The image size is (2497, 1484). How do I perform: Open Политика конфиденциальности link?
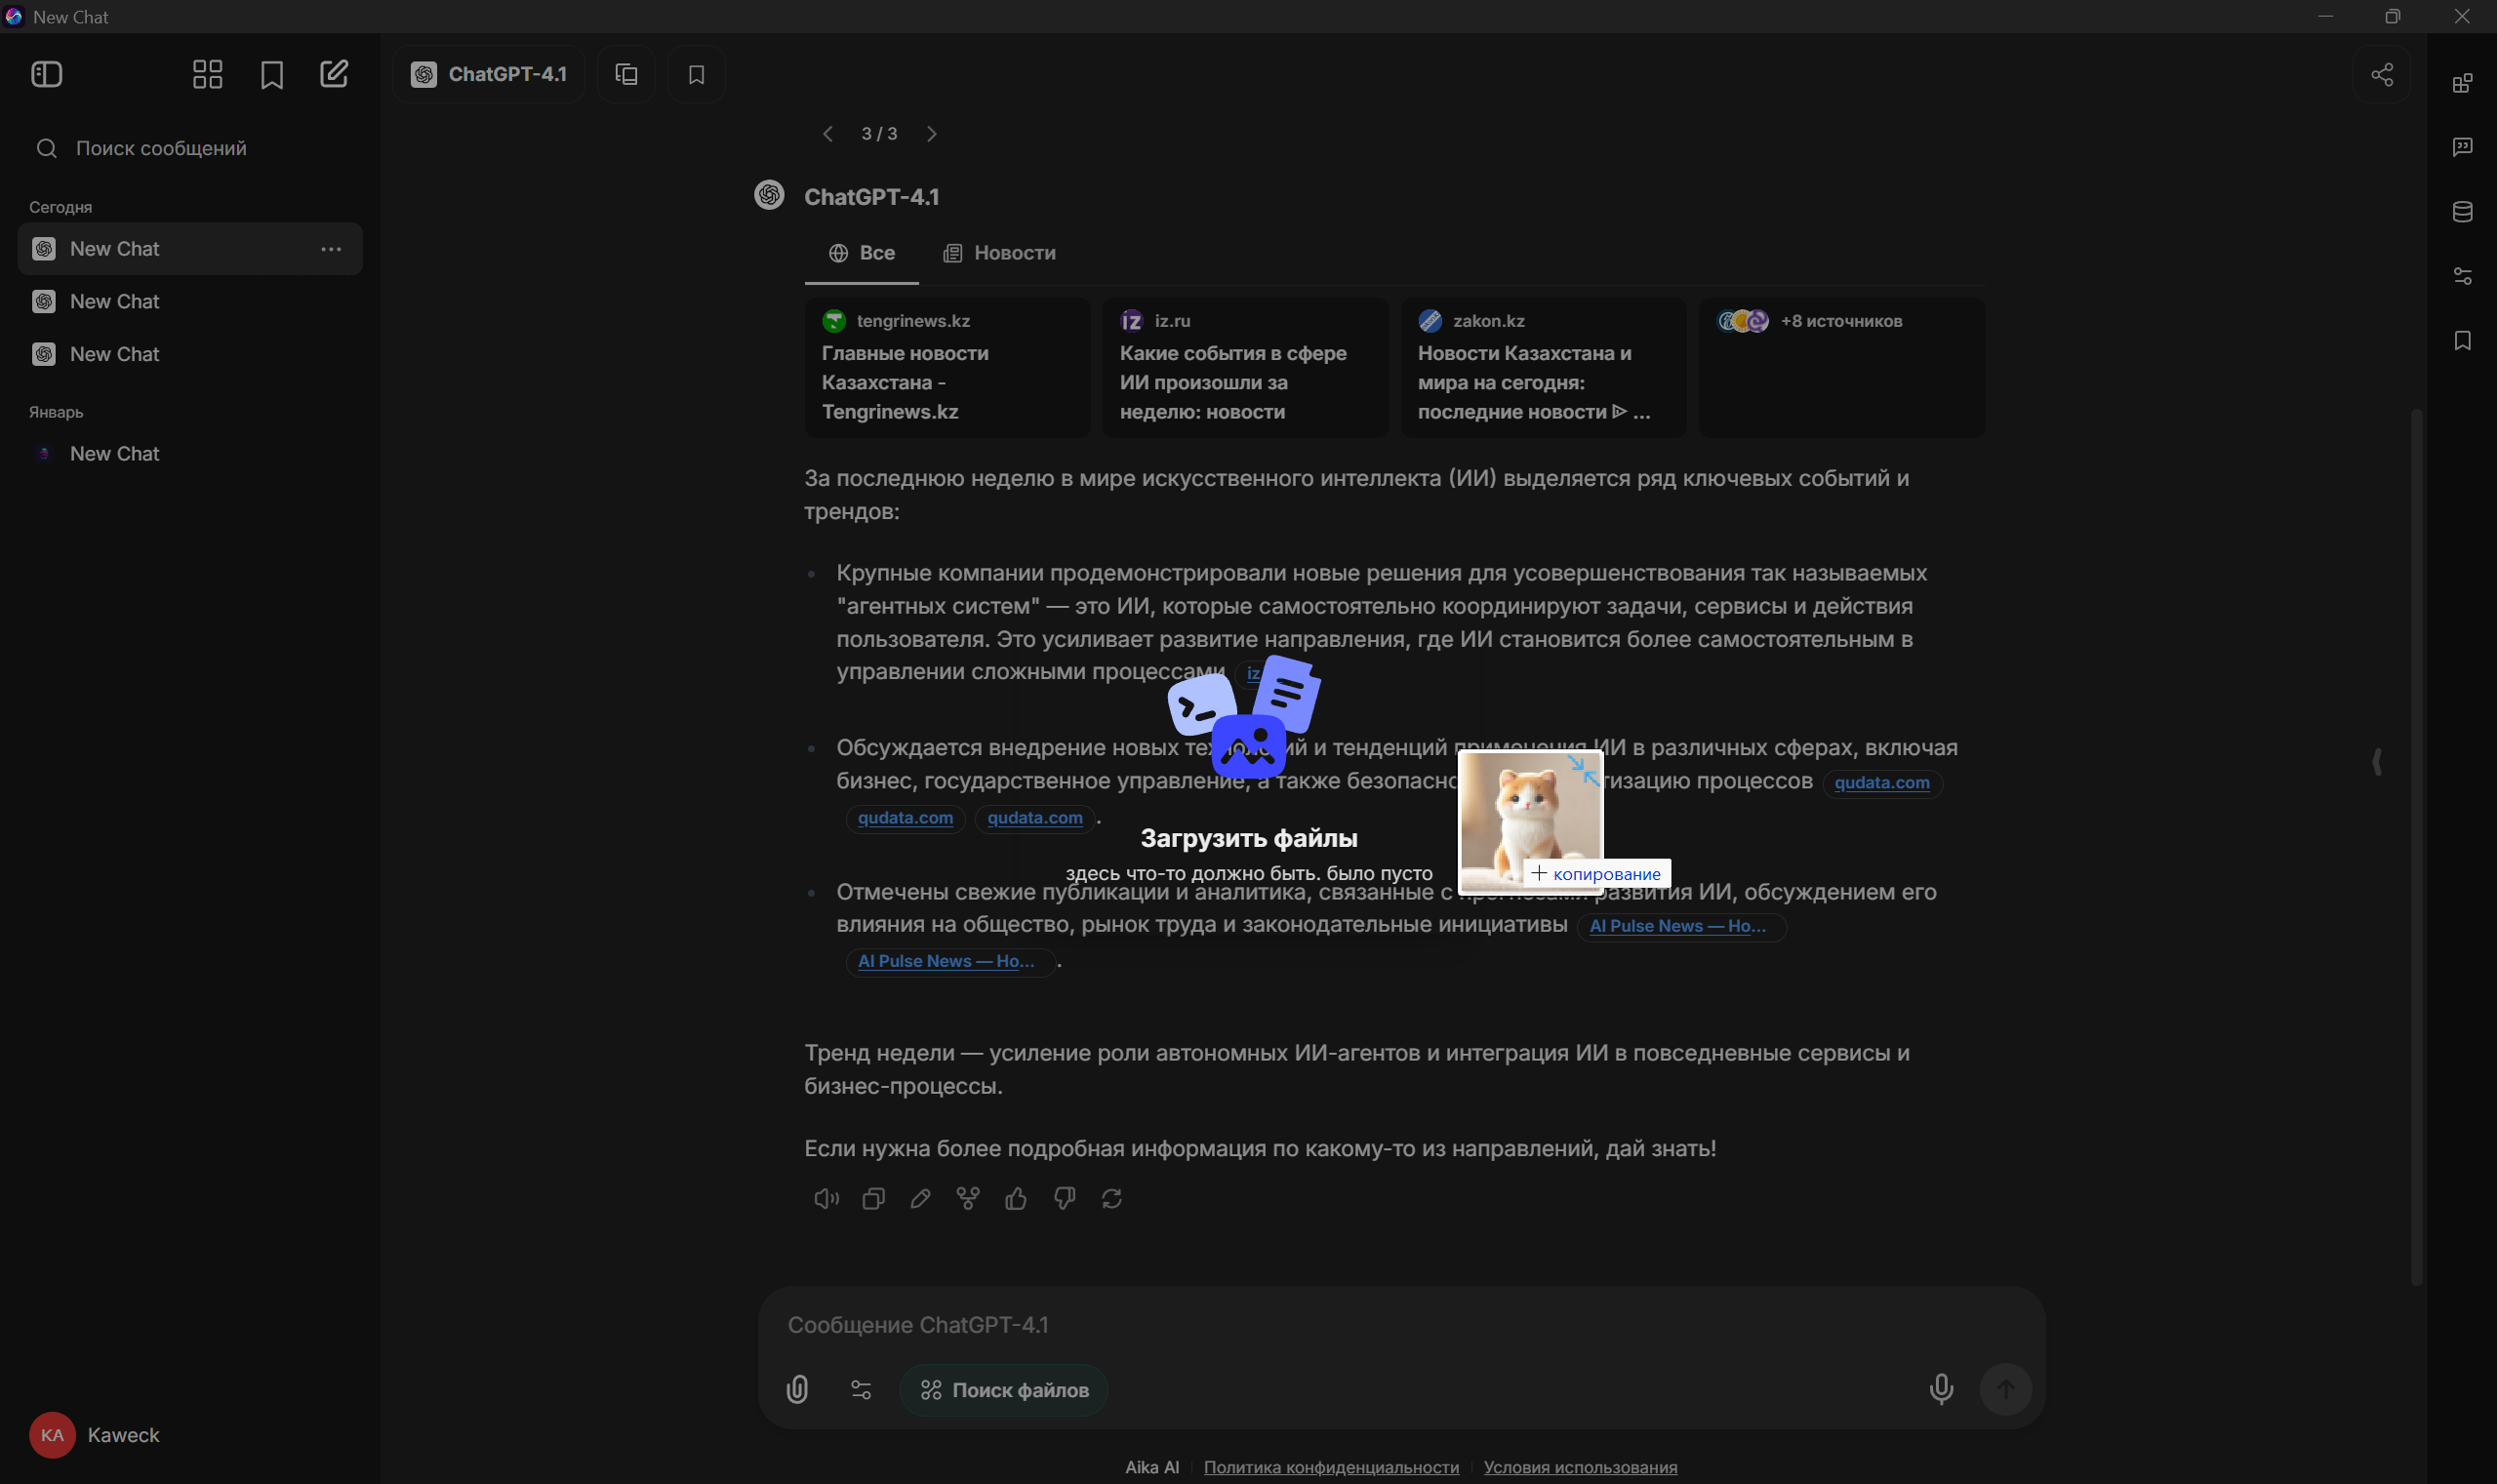coord(1330,1467)
